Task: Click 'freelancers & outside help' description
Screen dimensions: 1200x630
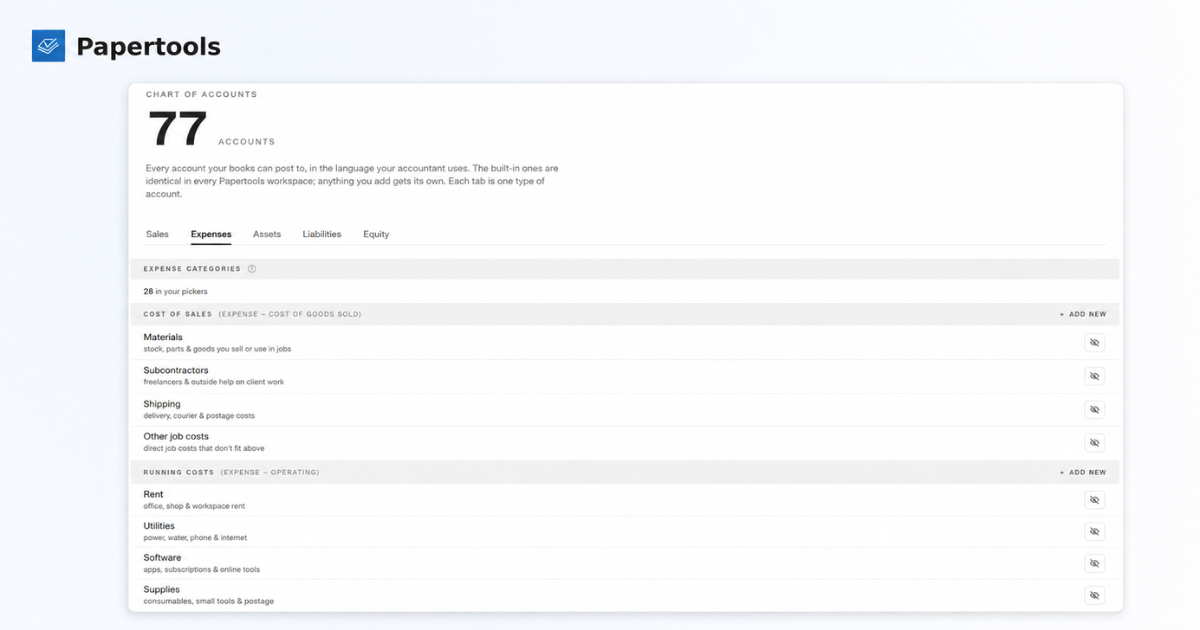Action: 214,382
